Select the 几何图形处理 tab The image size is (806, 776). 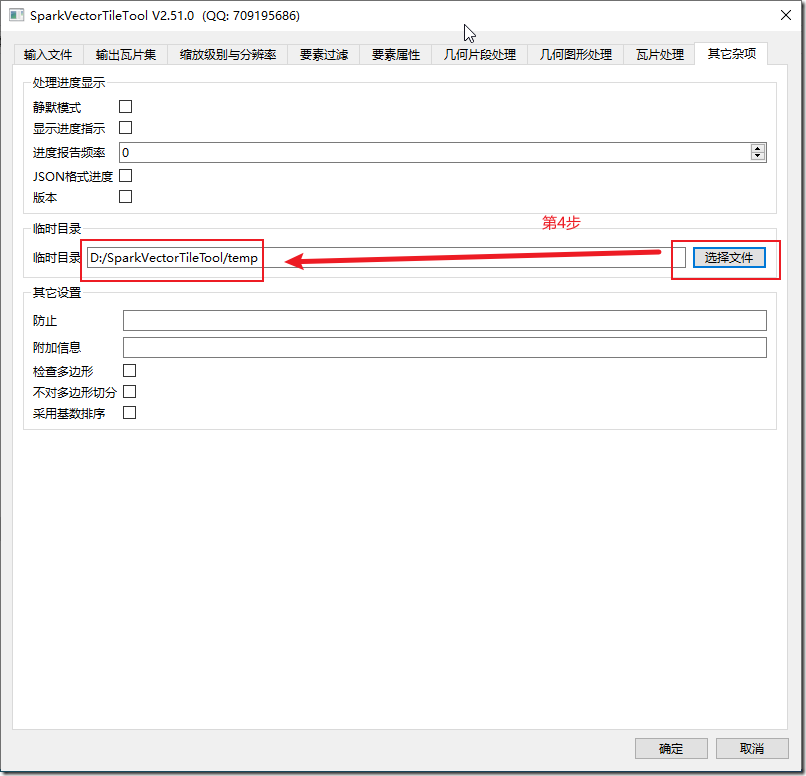click(576, 54)
